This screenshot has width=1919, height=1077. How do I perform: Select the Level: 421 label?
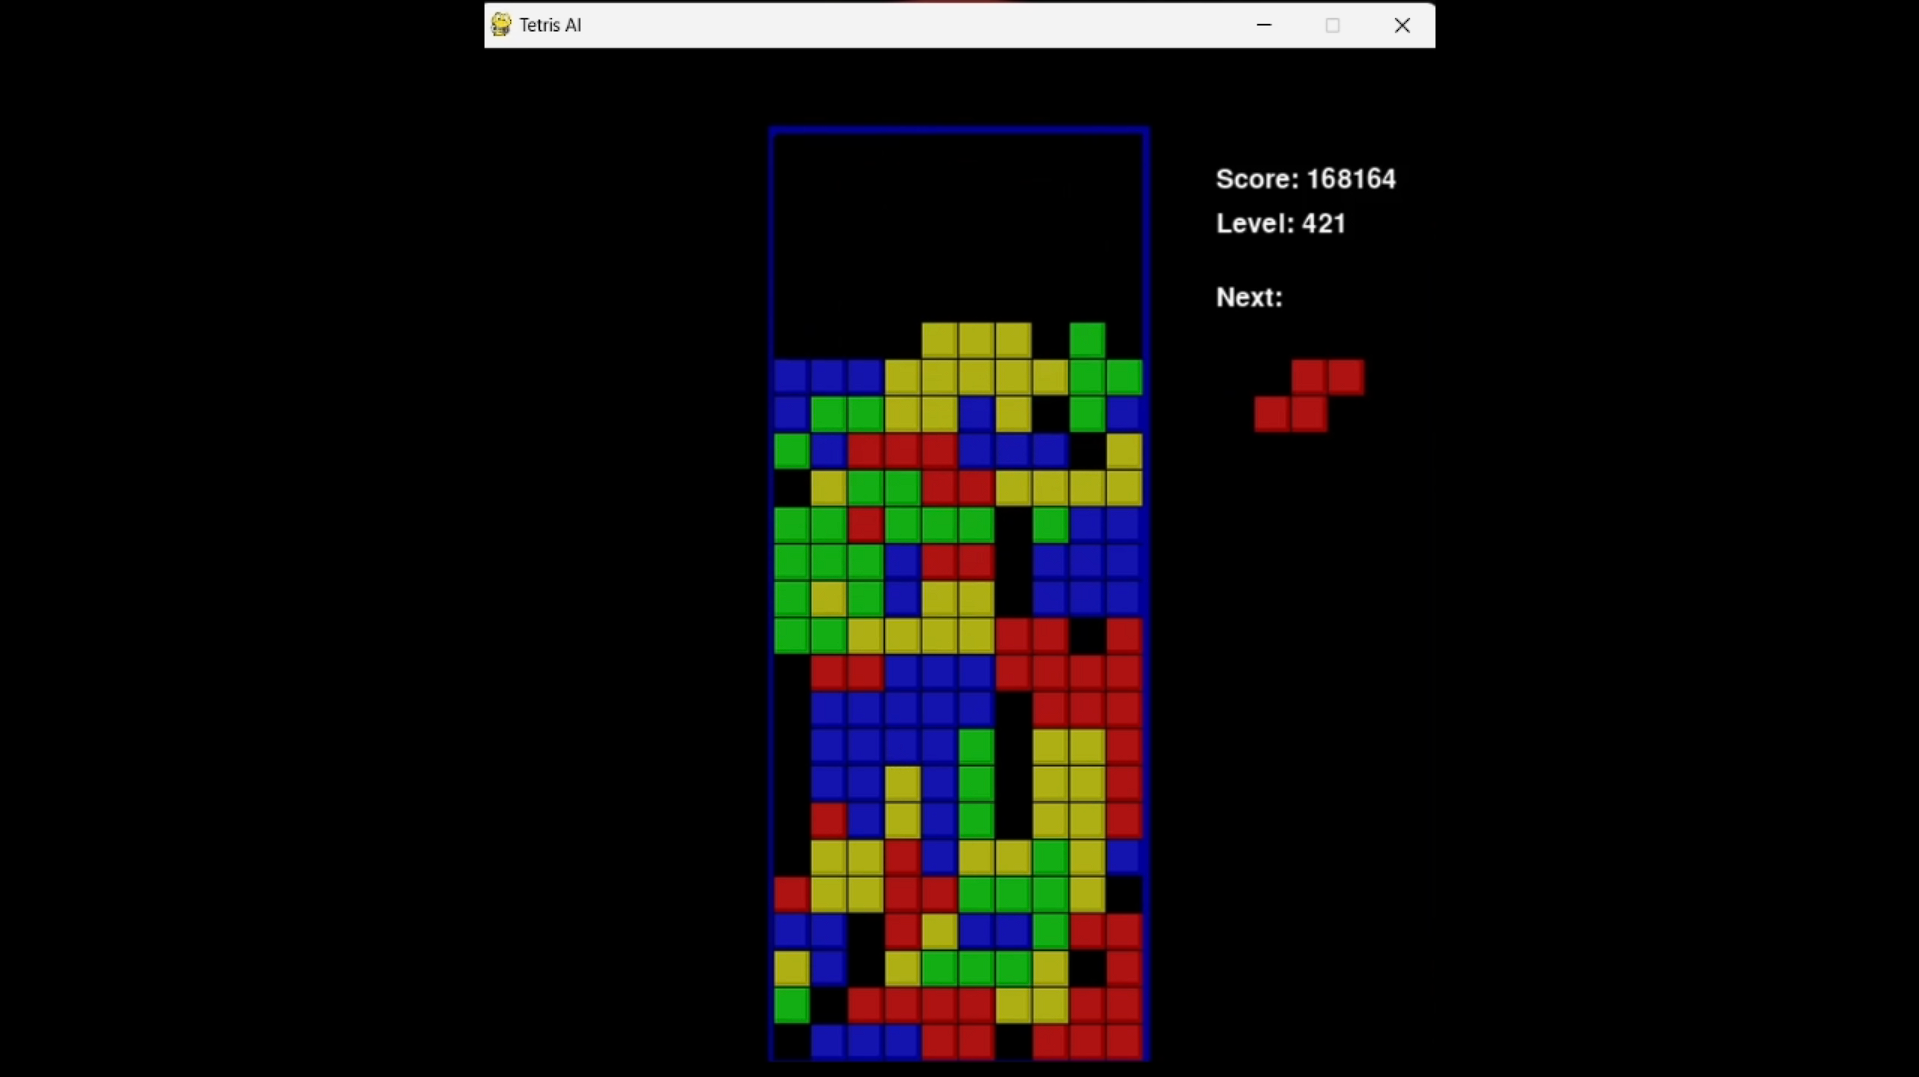pyautogui.click(x=1281, y=224)
